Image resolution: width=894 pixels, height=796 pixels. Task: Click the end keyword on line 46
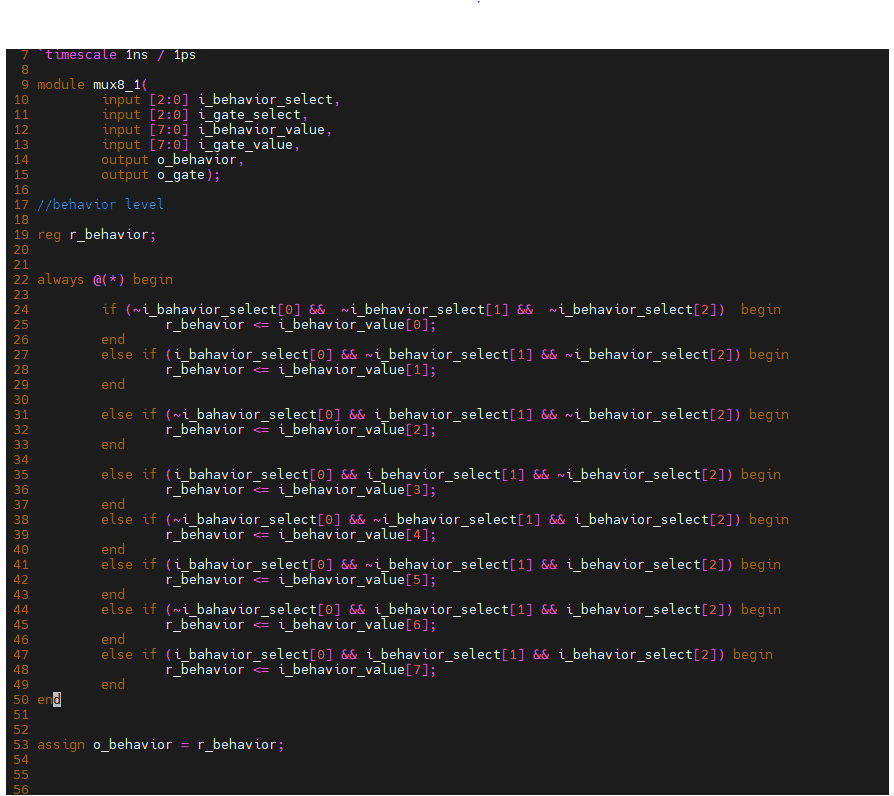click(113, 640)
